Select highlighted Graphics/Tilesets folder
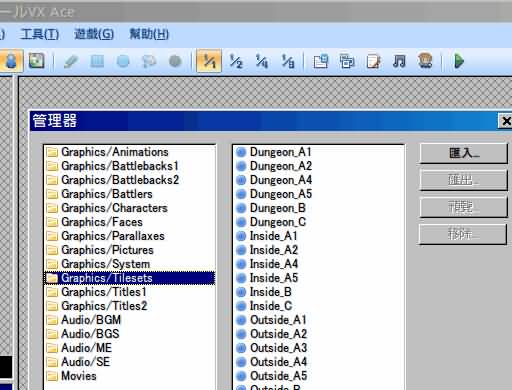512x390 pixels. (129, 278)
